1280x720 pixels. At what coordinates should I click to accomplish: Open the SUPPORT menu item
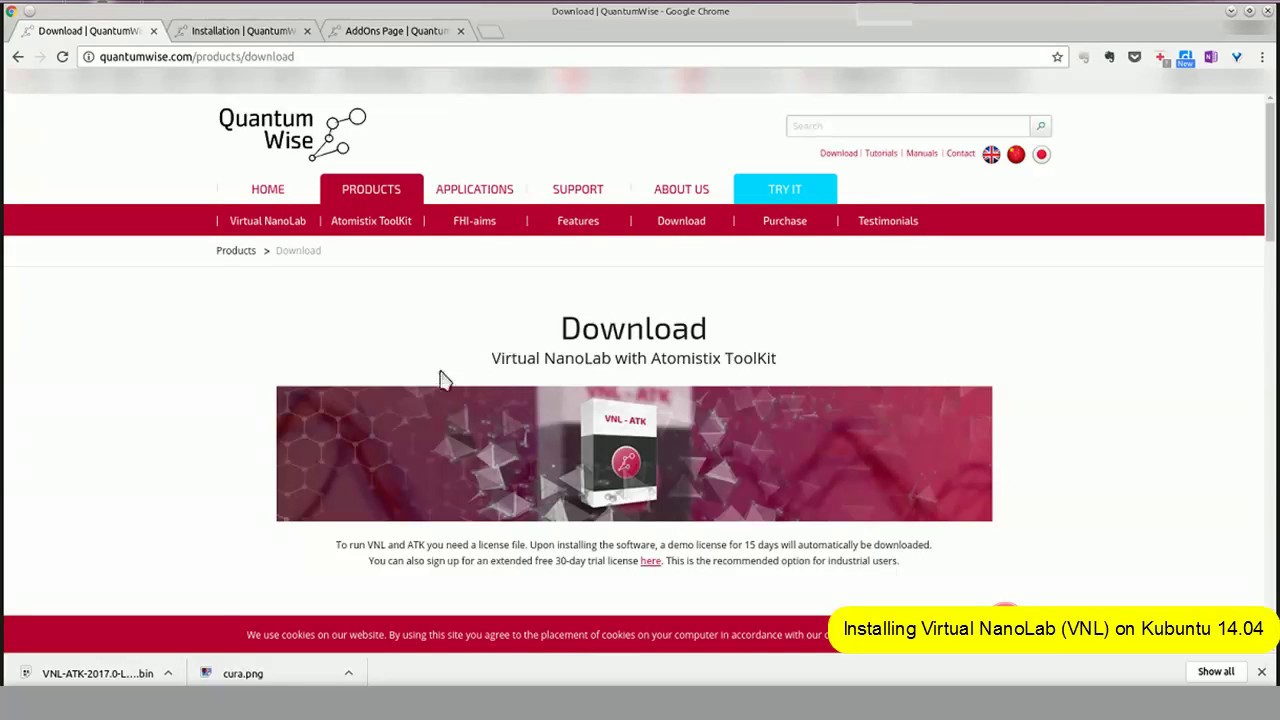578,189
